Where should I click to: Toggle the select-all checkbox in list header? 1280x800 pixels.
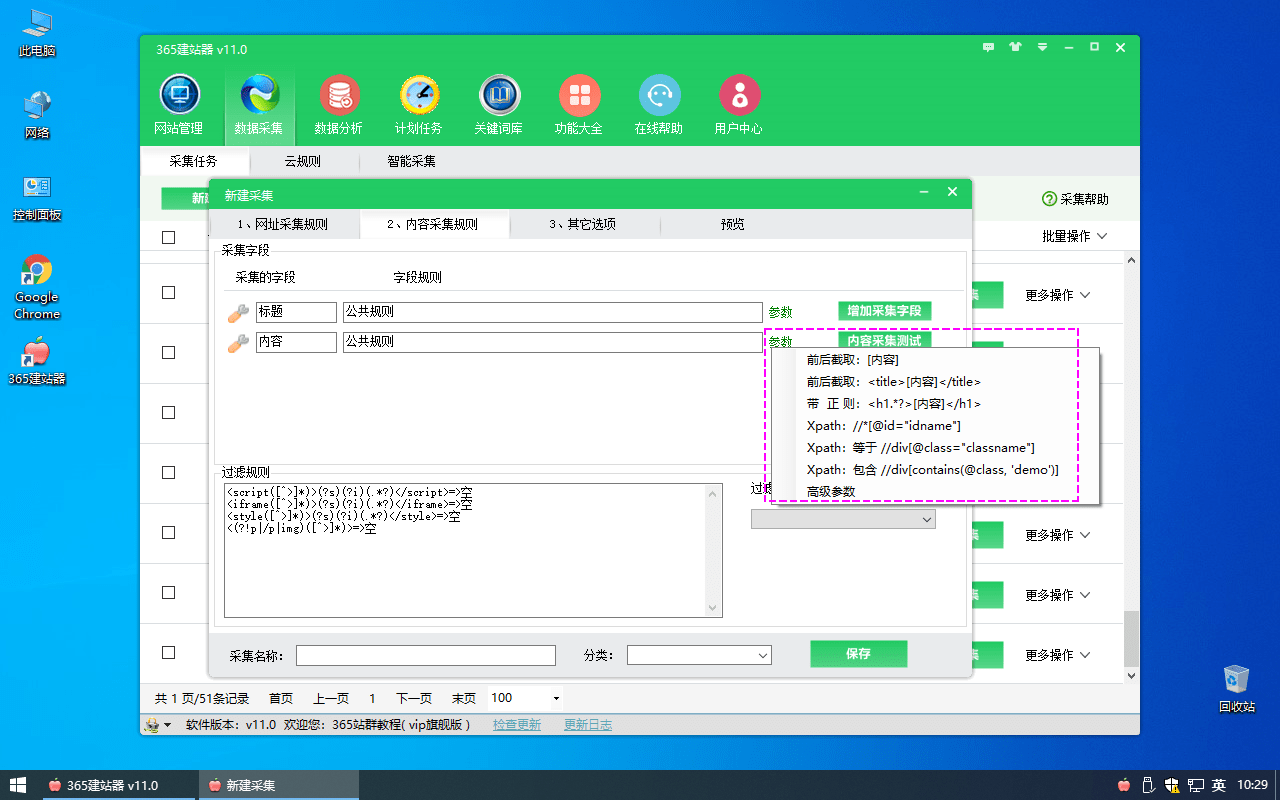coord(168,237)
